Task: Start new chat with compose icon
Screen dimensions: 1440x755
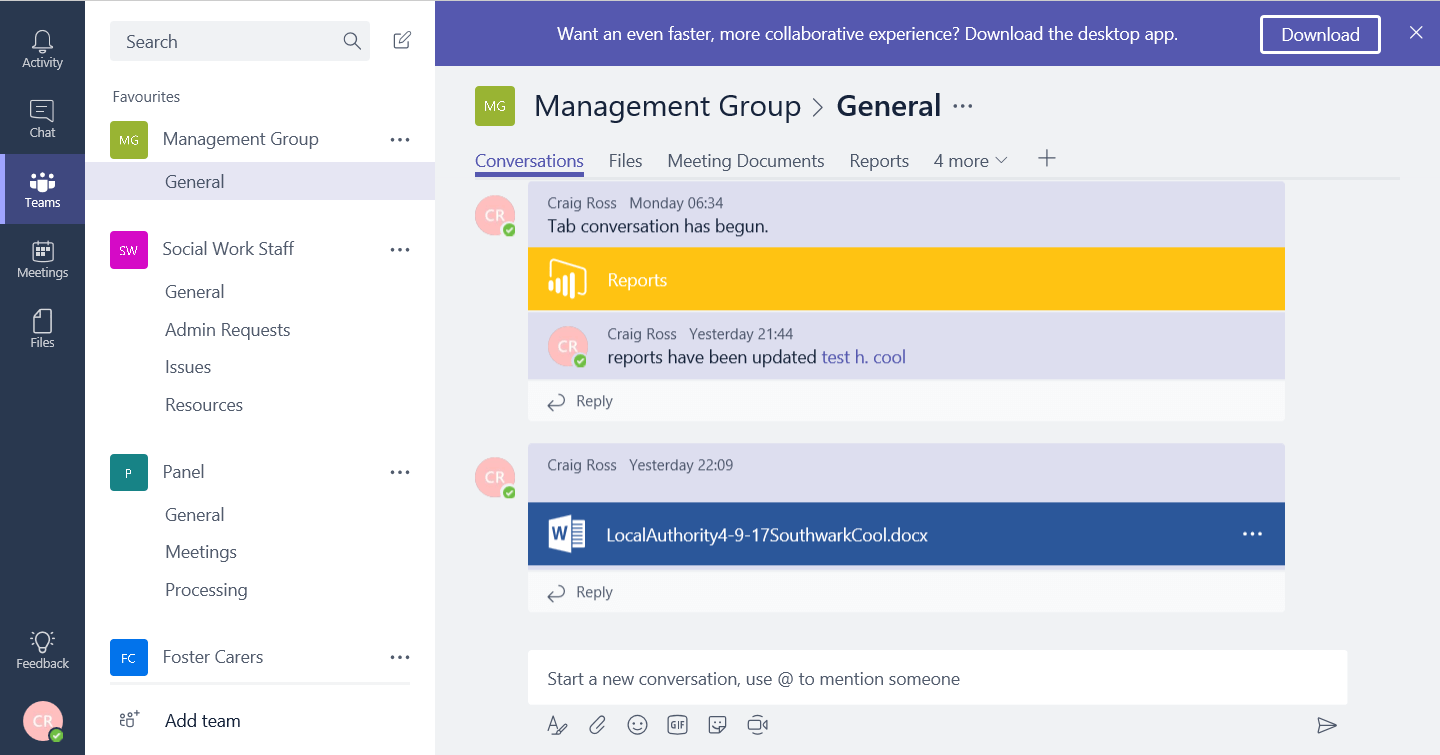Action: tap(402, 41)
